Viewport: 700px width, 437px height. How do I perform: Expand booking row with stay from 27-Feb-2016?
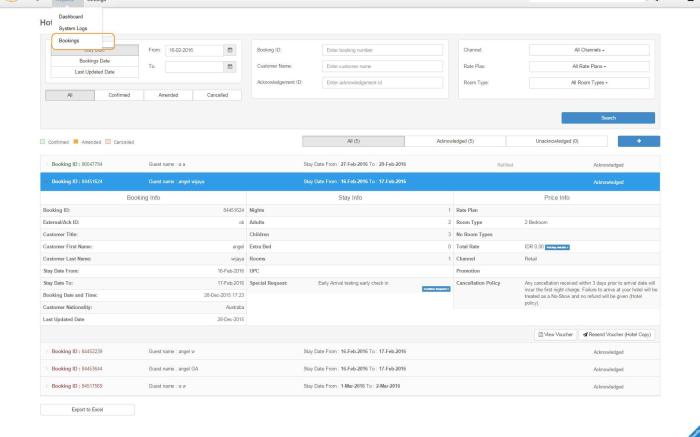[x=350, y=164]
